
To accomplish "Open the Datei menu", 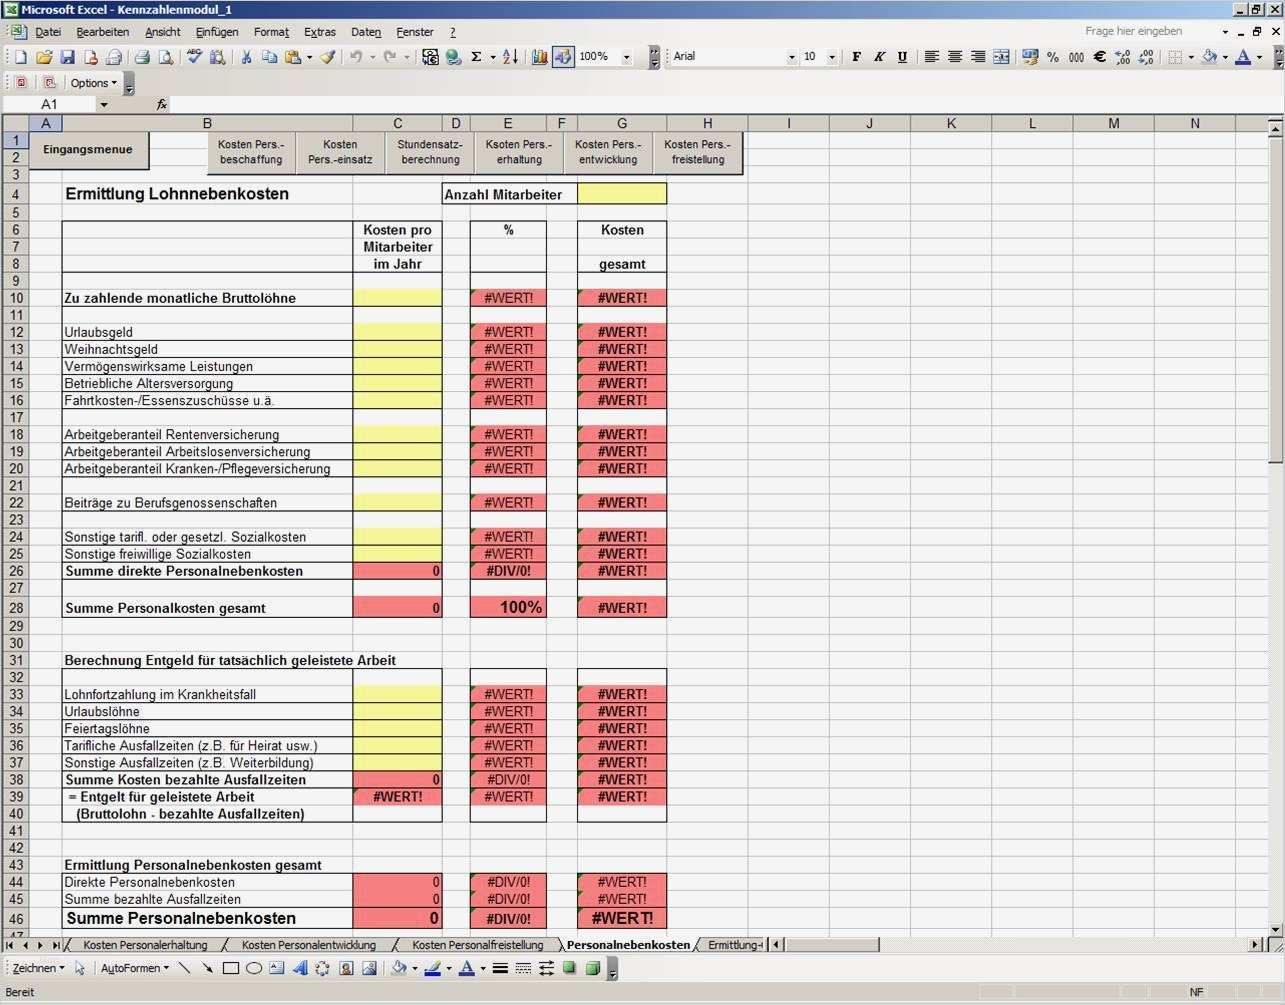I will [48, 32].
